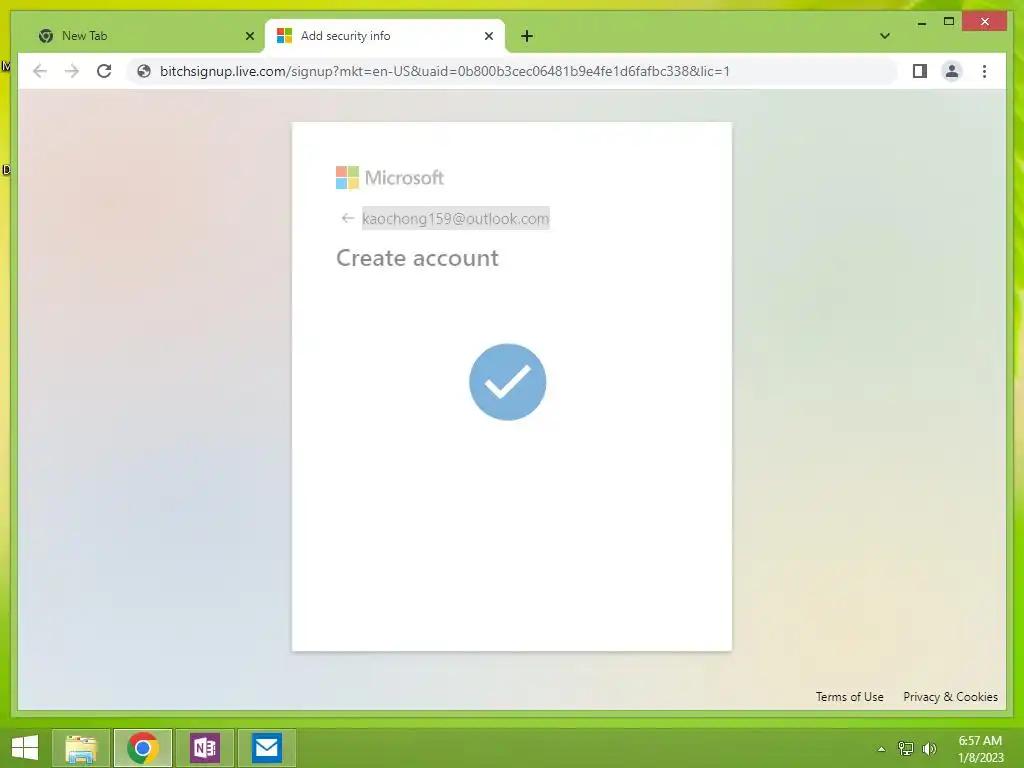The height and width of the screenshot is (768, 1024).
Task: Minimize the Chrome window
Action: click(x=921, y=22)
